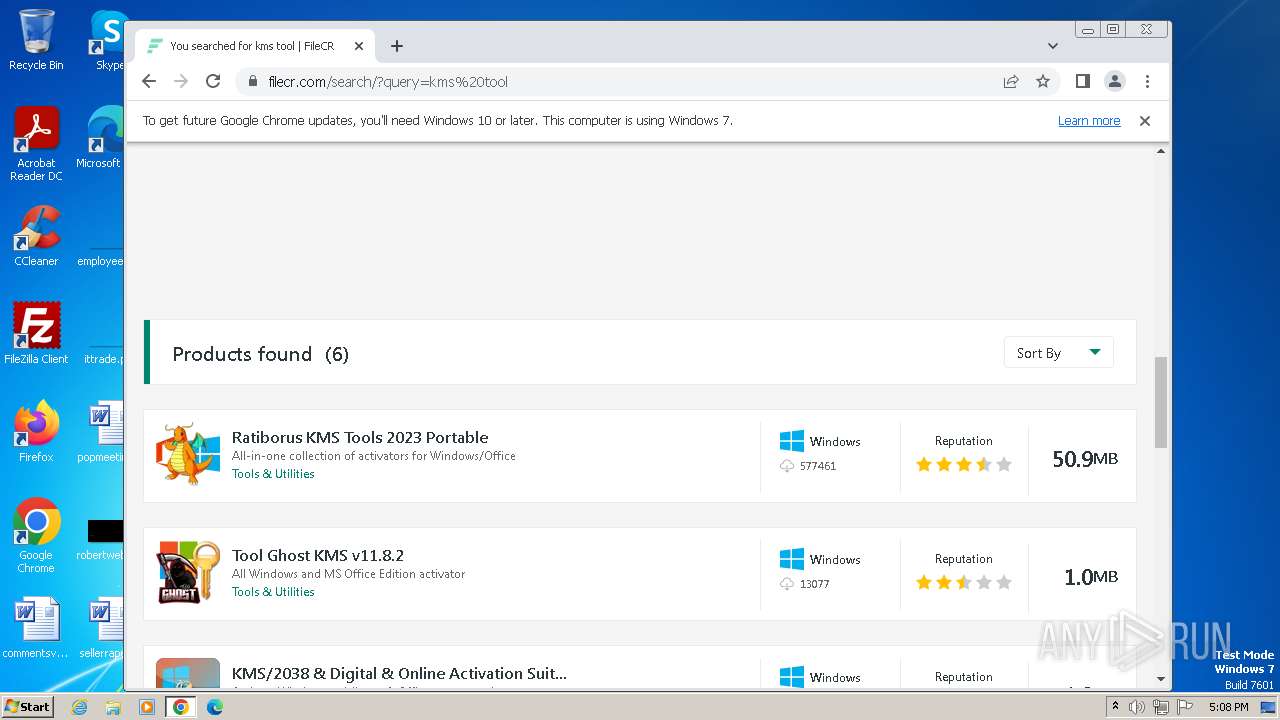Show hidden system tray icons
The height and width of the screenshot is (720, 1280).
tap(1115, 707)
